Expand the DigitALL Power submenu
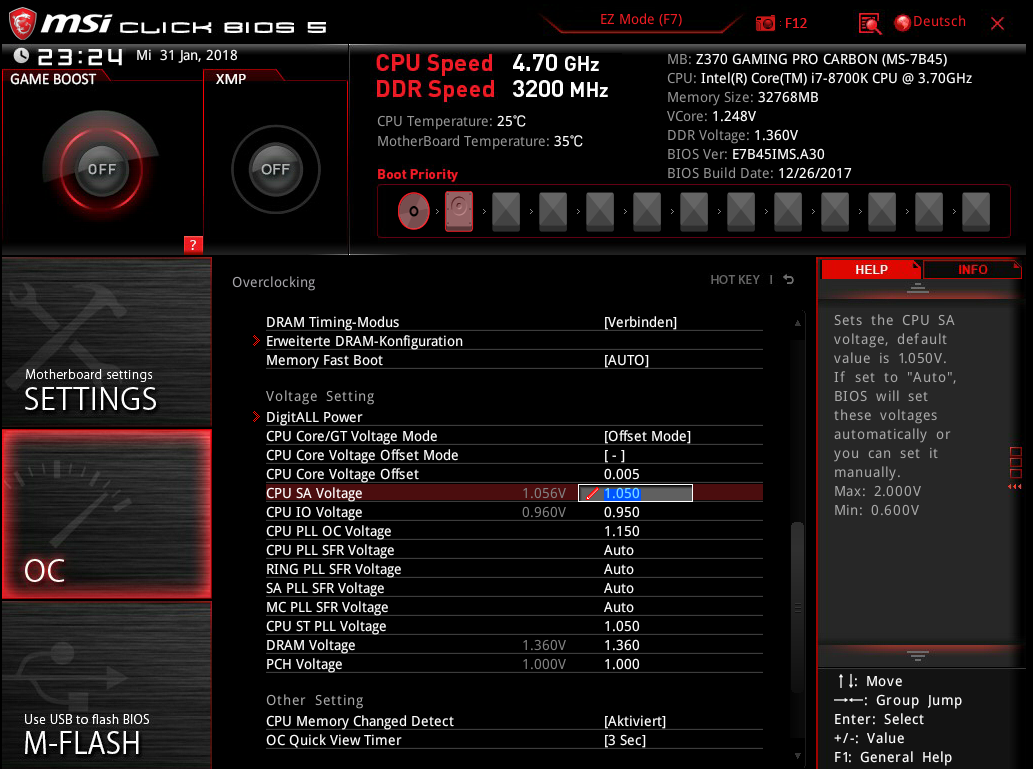Screen dimensions: 1033x769 (x=314, y=417)
